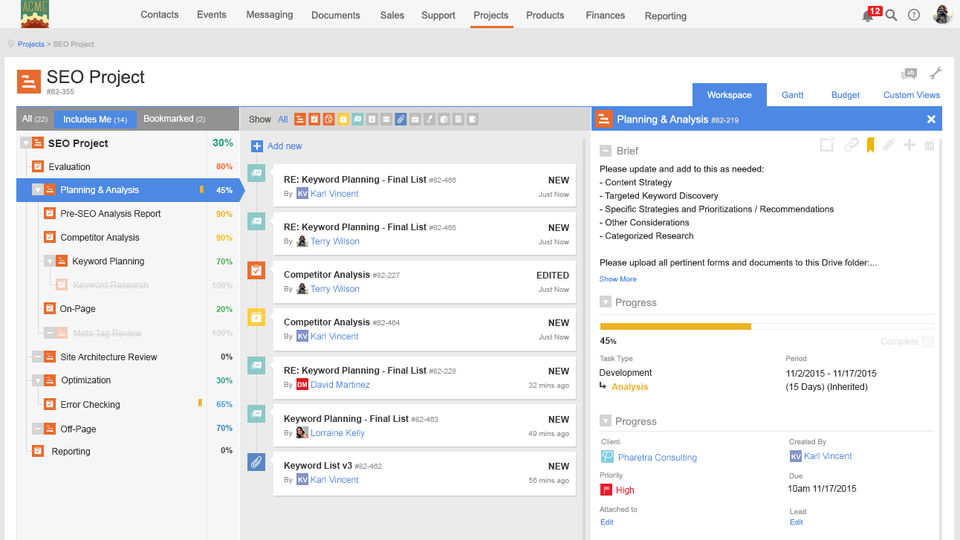
Task: Click the trash delete icon in the Brief toolbar
Action: [929, 145]
